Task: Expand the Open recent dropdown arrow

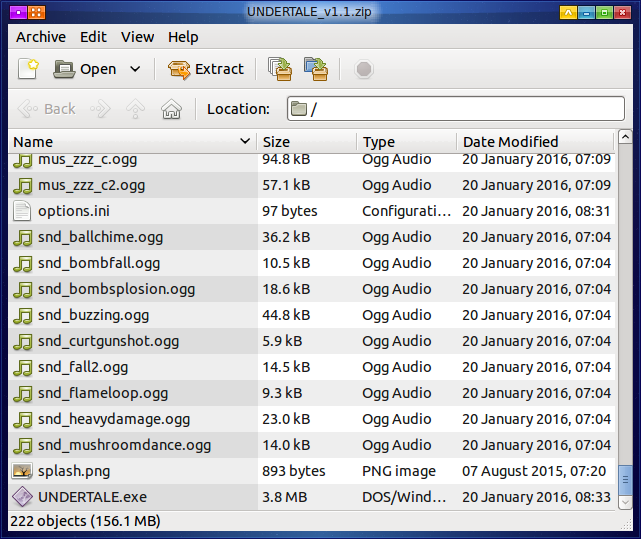Action: point(135,69)
